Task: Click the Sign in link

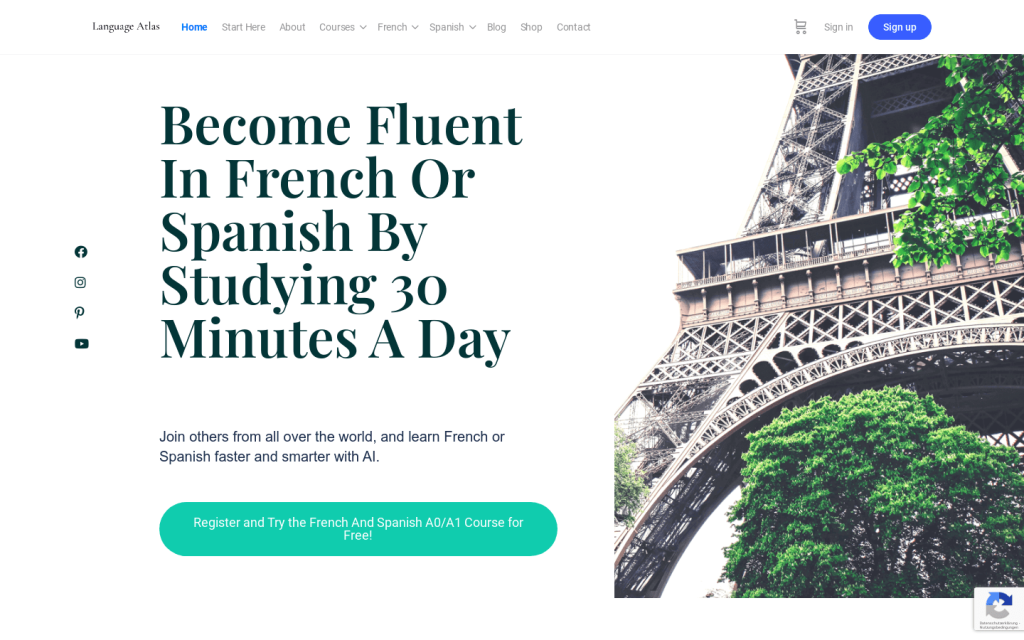Action: [838, 27]
